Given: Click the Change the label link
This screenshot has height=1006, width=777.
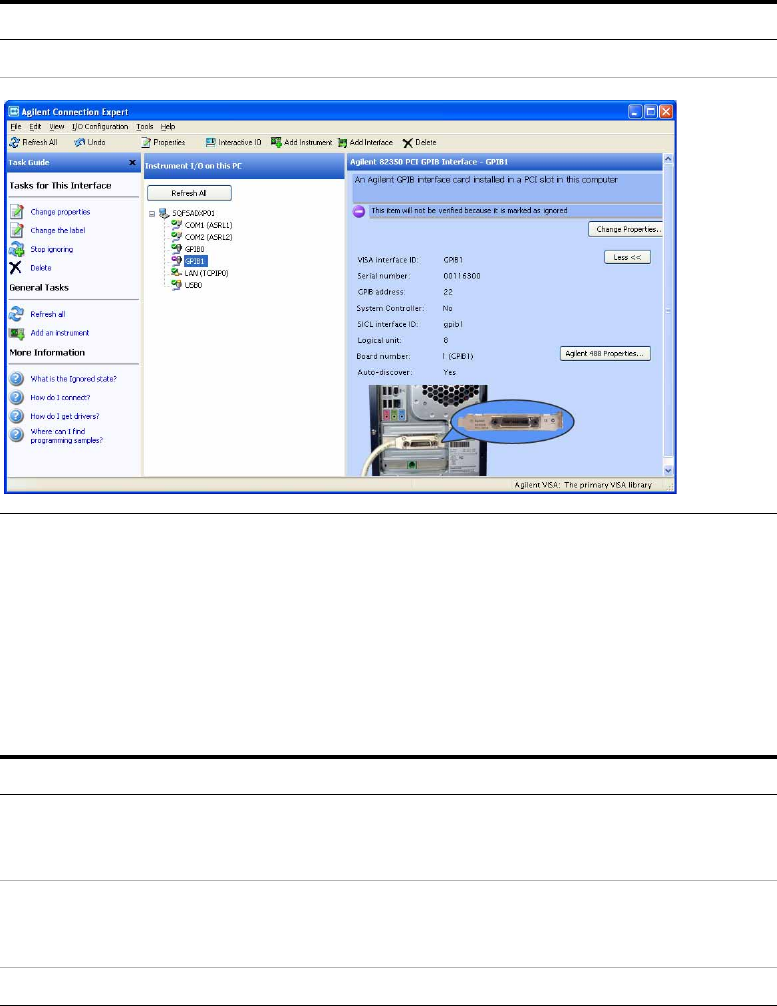Looking at the screenshot, I should (x=58, y=230).
